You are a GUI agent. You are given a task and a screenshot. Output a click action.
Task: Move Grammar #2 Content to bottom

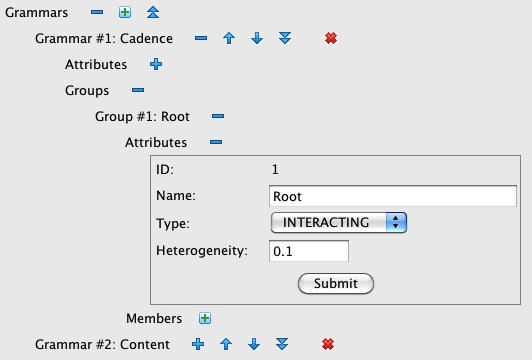point(282,344)
